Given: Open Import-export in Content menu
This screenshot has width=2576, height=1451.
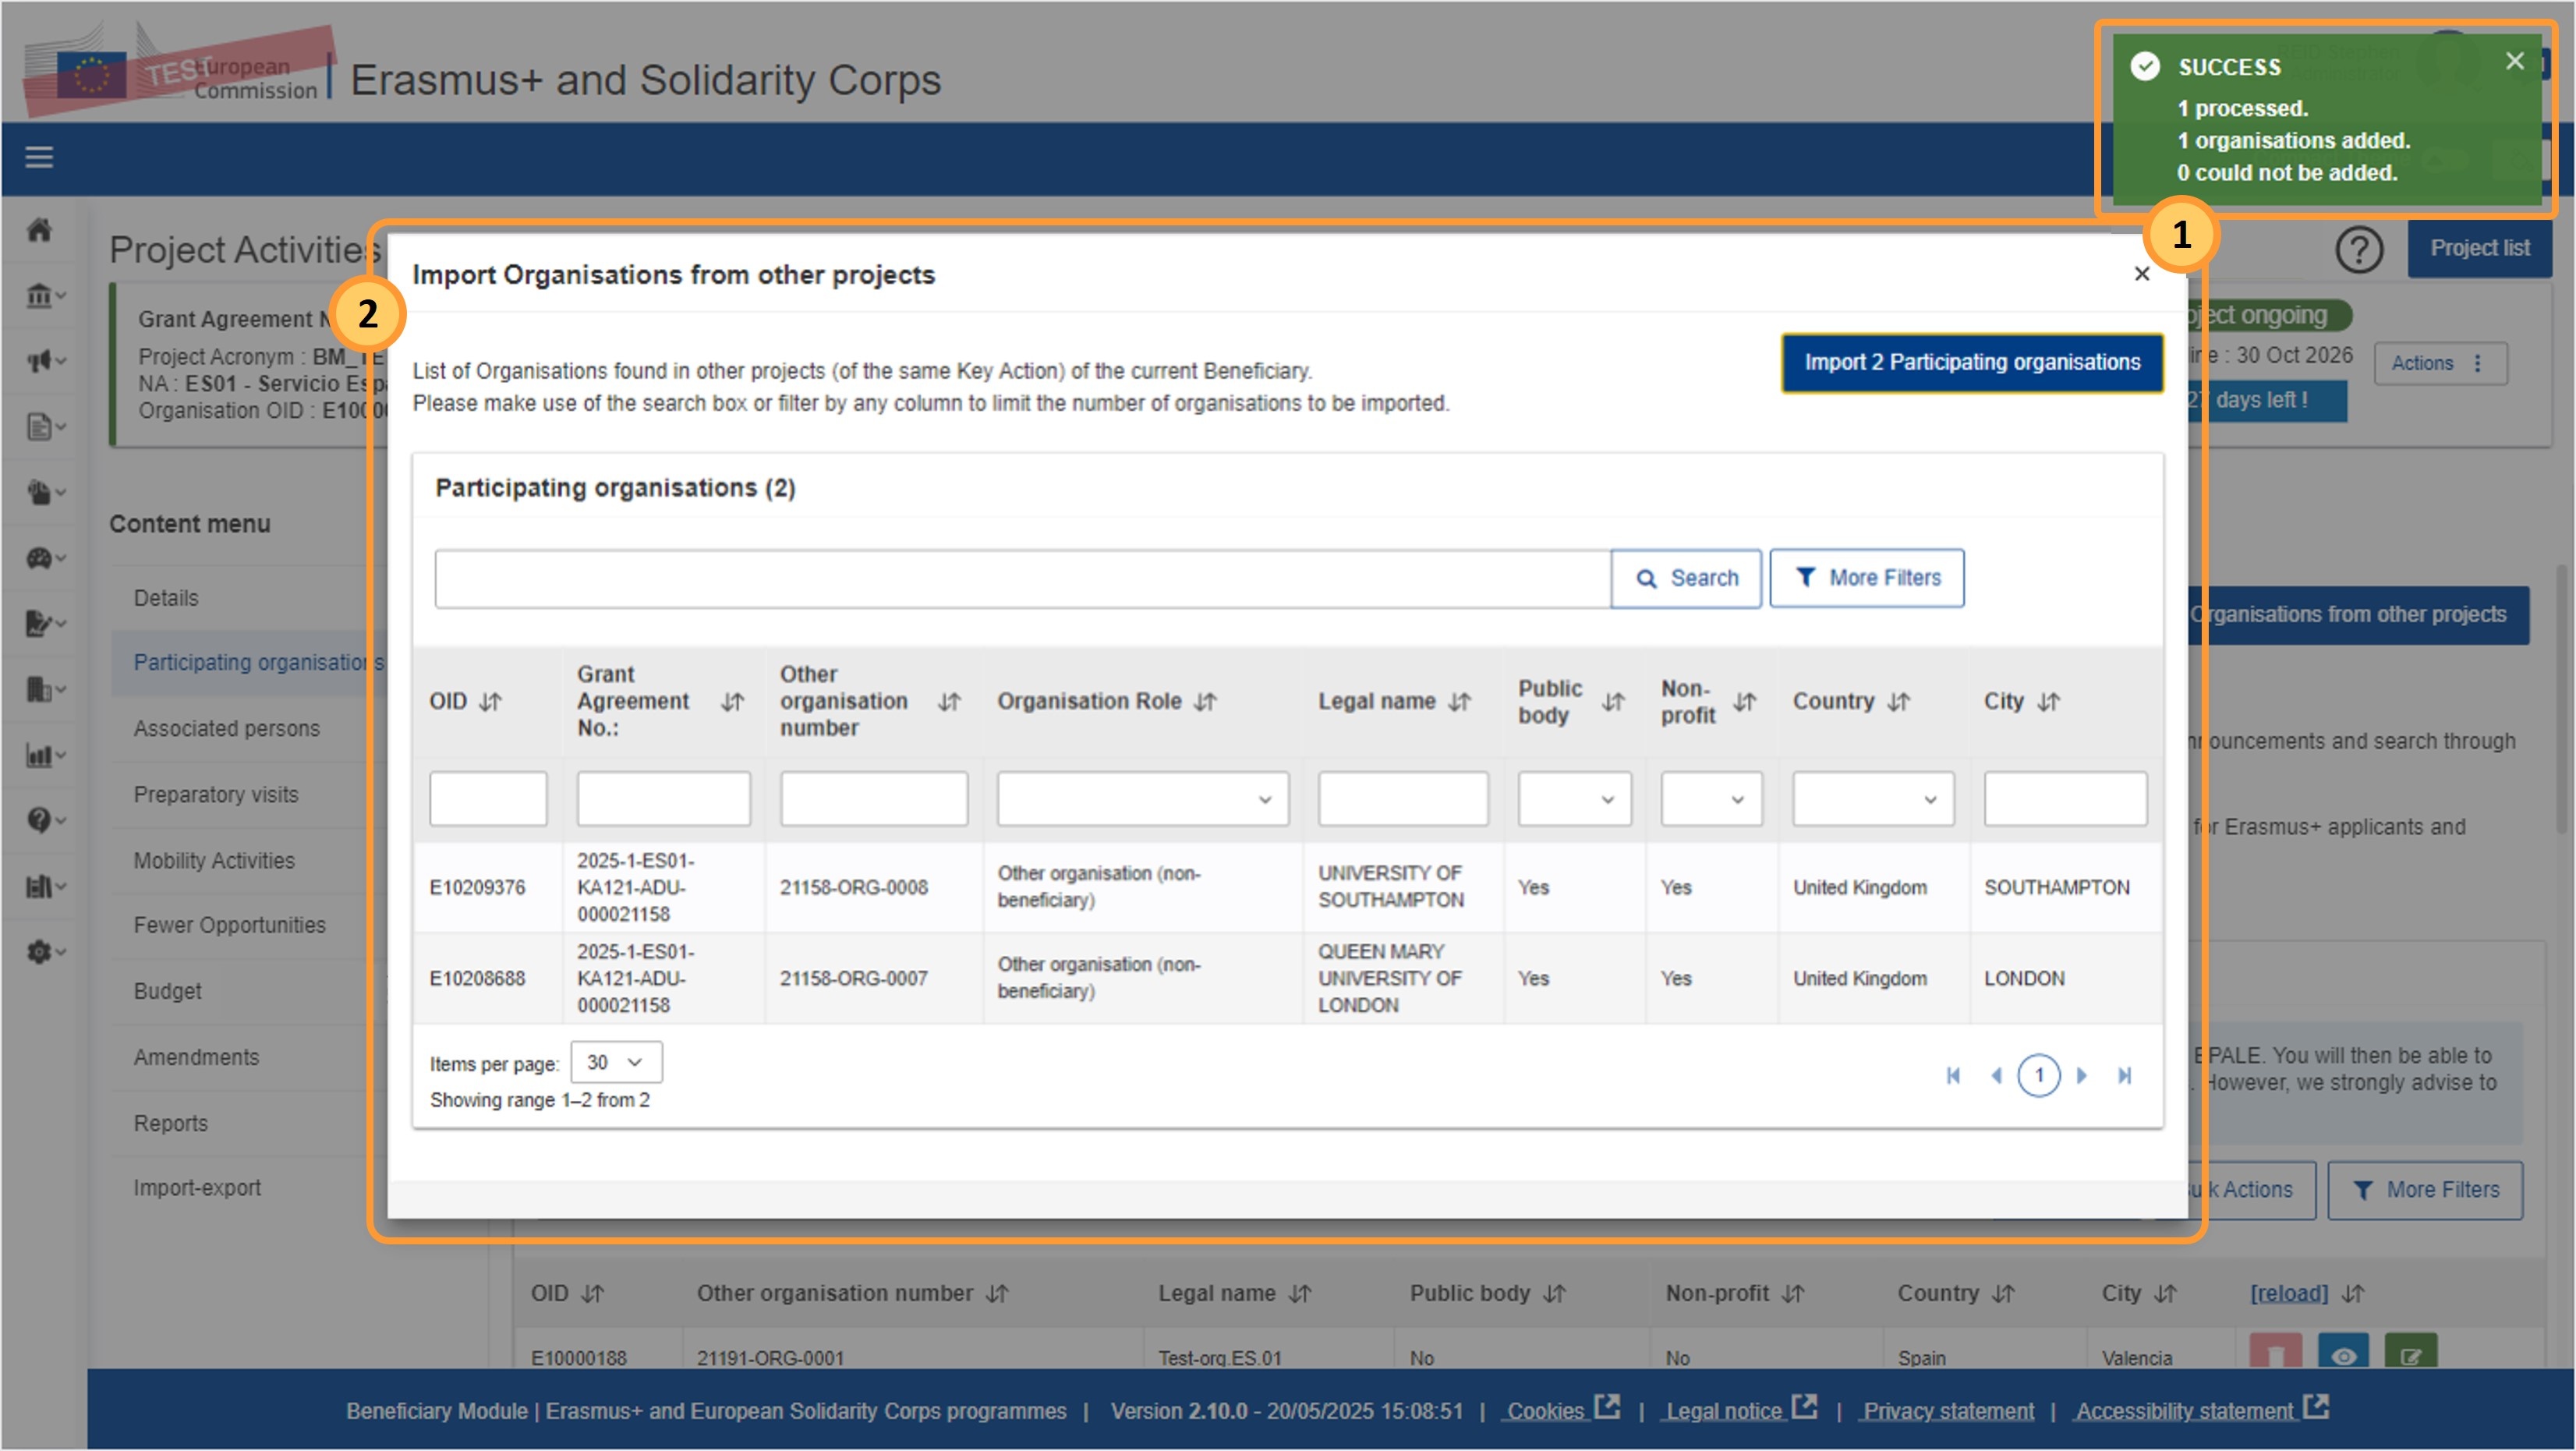Looking at the screenshot, I should pos(197,1188).
